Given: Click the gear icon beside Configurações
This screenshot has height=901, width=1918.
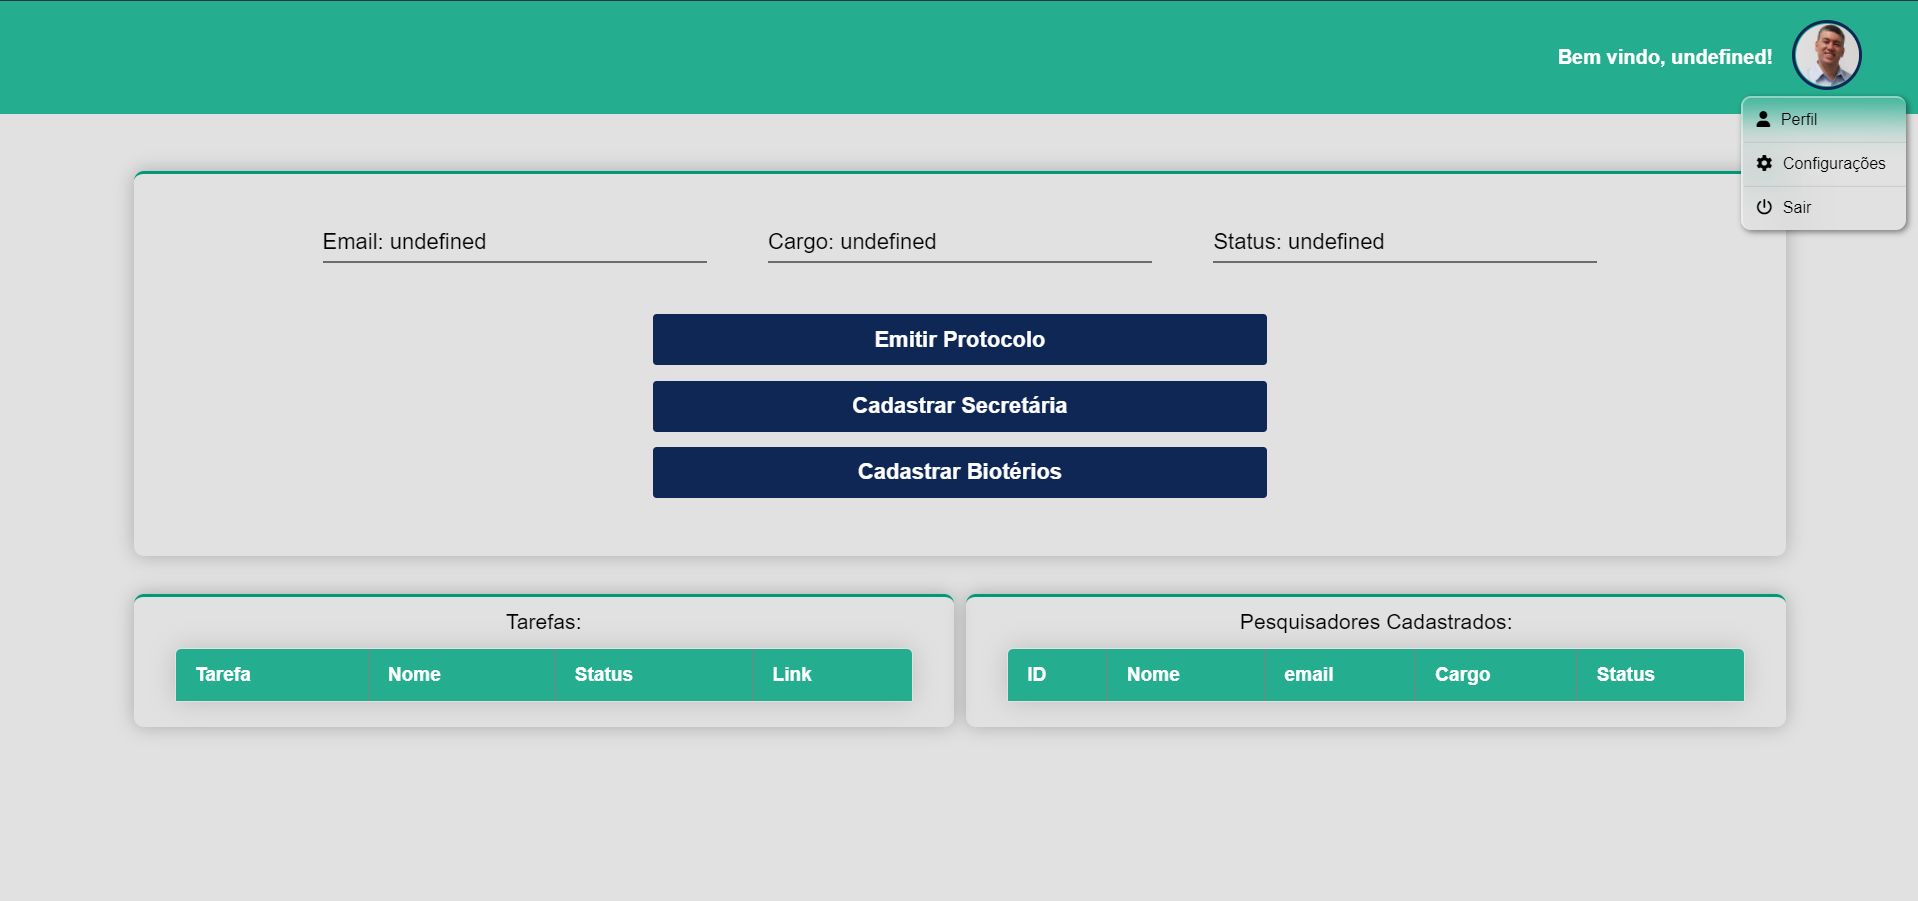Looking at the screenshot, I should click(1764, 163).
